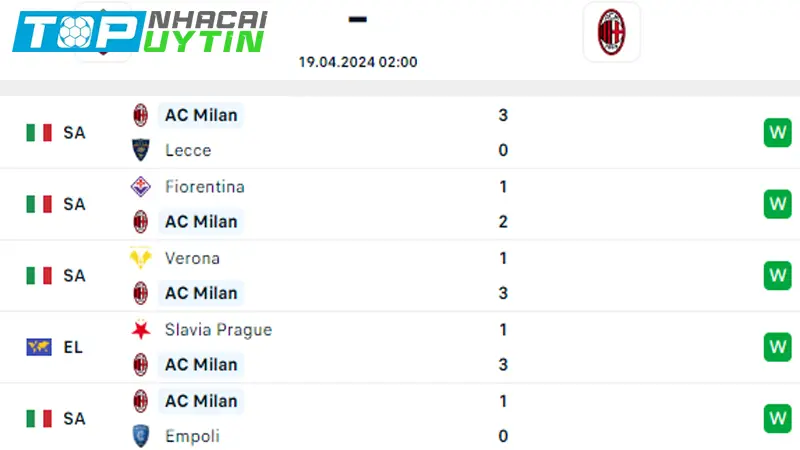Click the Italian flag beside the Lecce match

tap(39, 132)
